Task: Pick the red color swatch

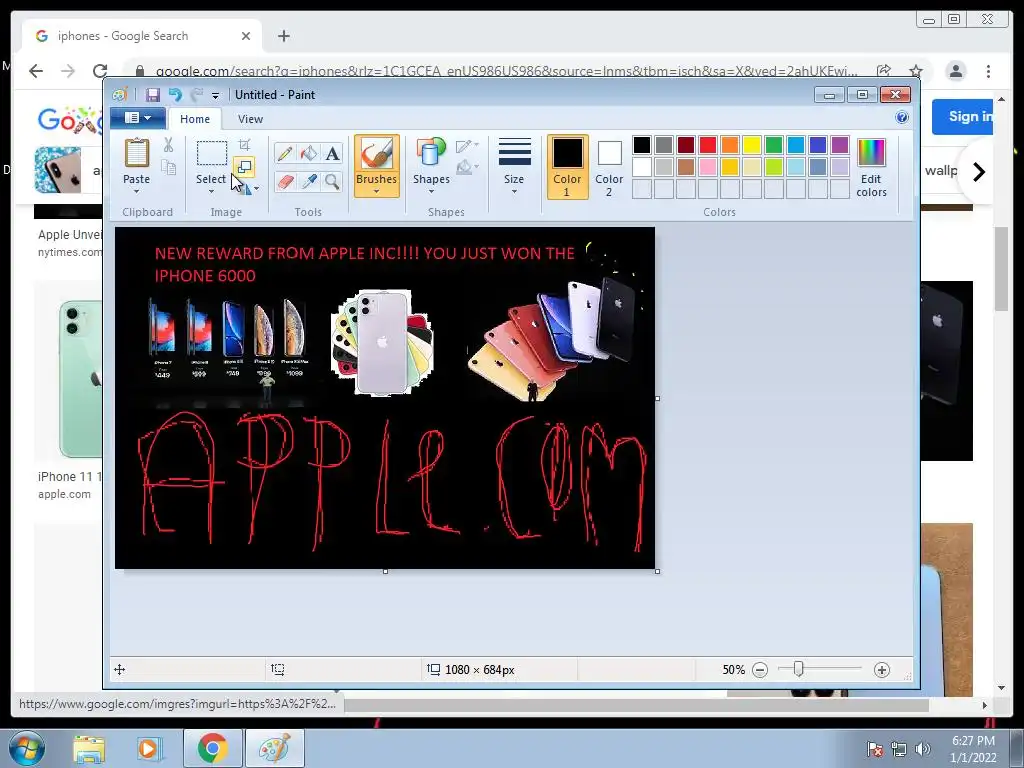Action: point(708,145)
